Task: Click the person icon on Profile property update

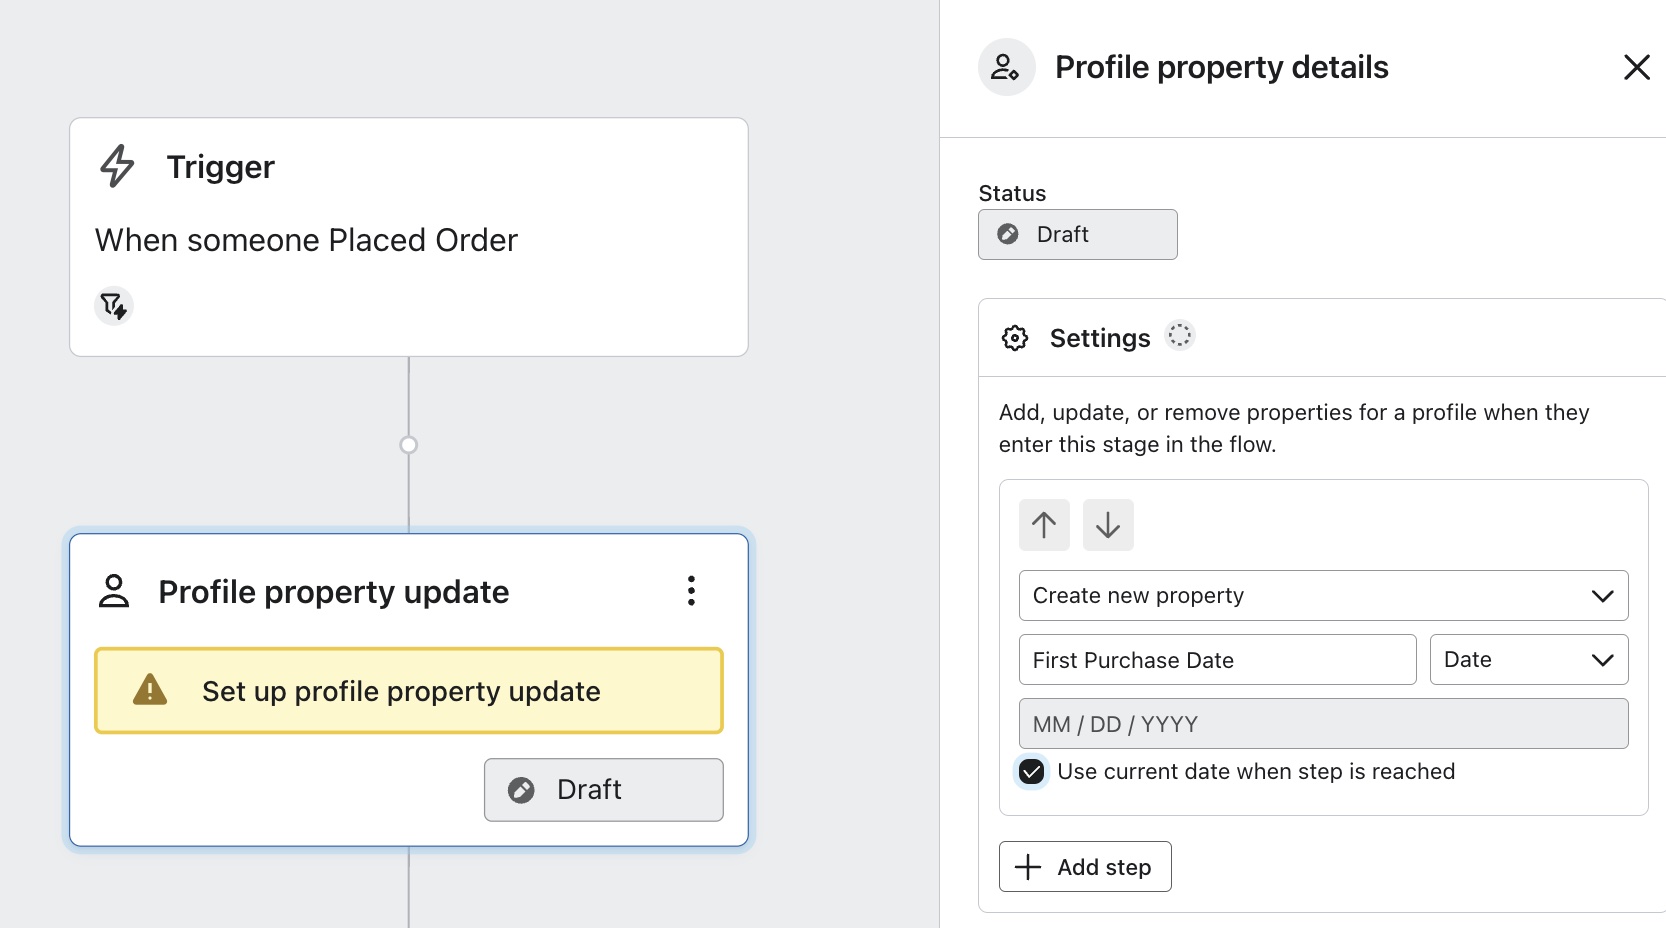Action: point(115,591)
